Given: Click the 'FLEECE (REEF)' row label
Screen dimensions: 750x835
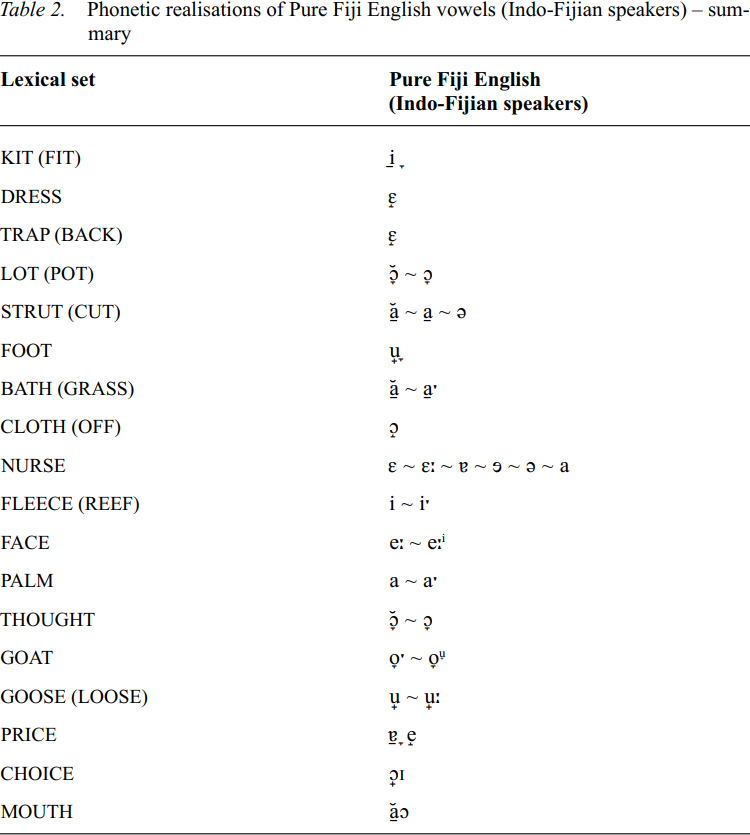Looking at the screenshot, I should coord(70,504).
